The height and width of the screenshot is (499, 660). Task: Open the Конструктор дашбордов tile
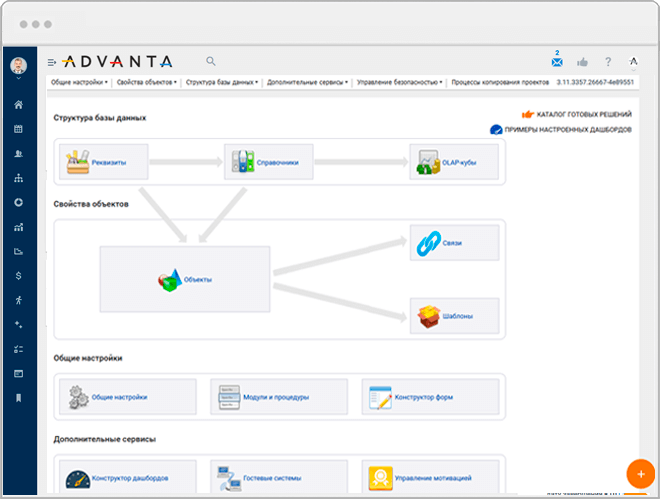pos(128,477)
